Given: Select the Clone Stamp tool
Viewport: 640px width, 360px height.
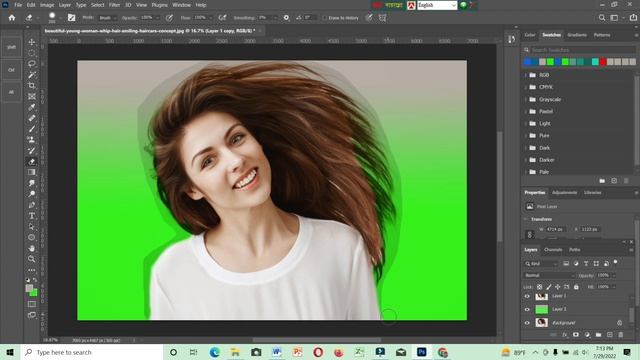Looking at the screenshot, I should point(32,140).
